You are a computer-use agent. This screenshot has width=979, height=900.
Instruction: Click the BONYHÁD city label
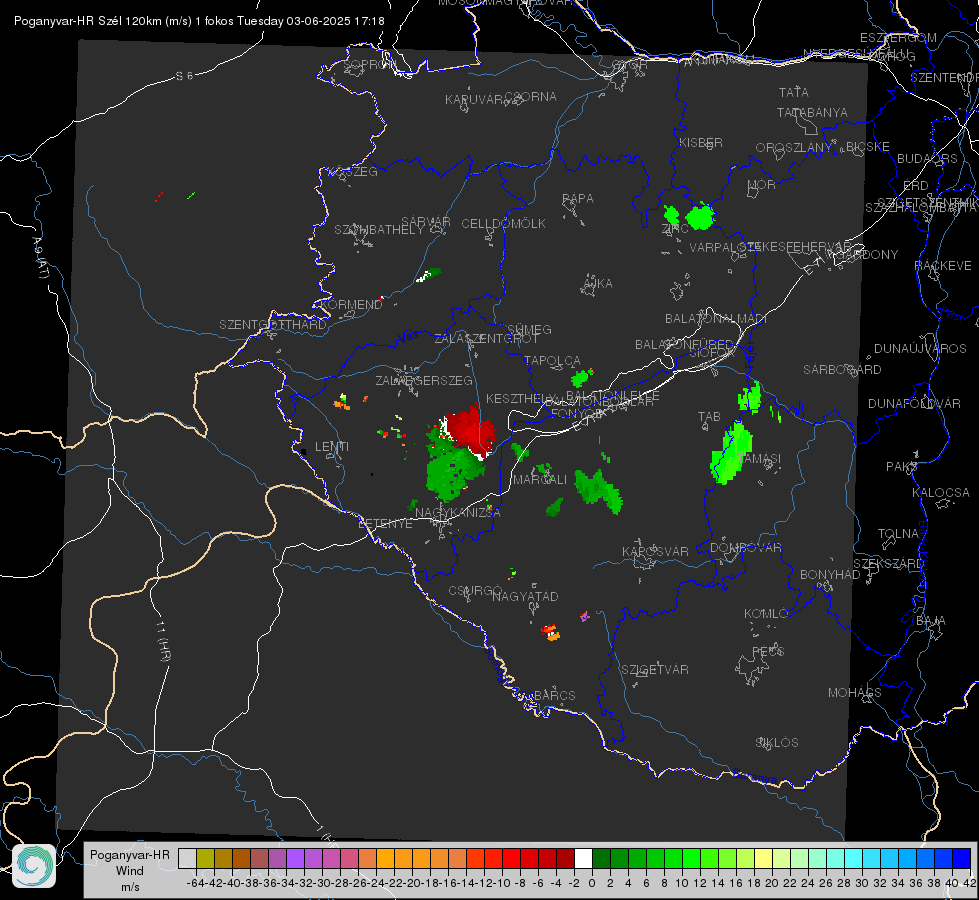[830, 575]
